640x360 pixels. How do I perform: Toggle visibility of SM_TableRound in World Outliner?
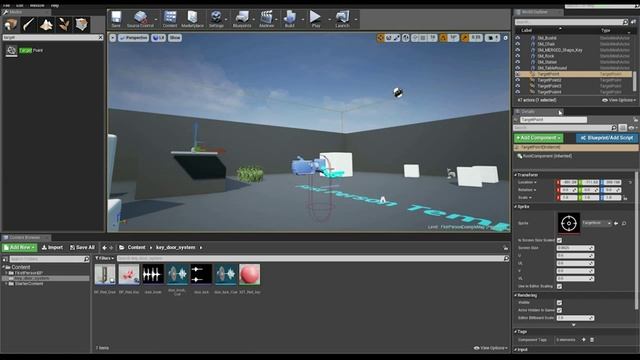[x=518, y=68]
